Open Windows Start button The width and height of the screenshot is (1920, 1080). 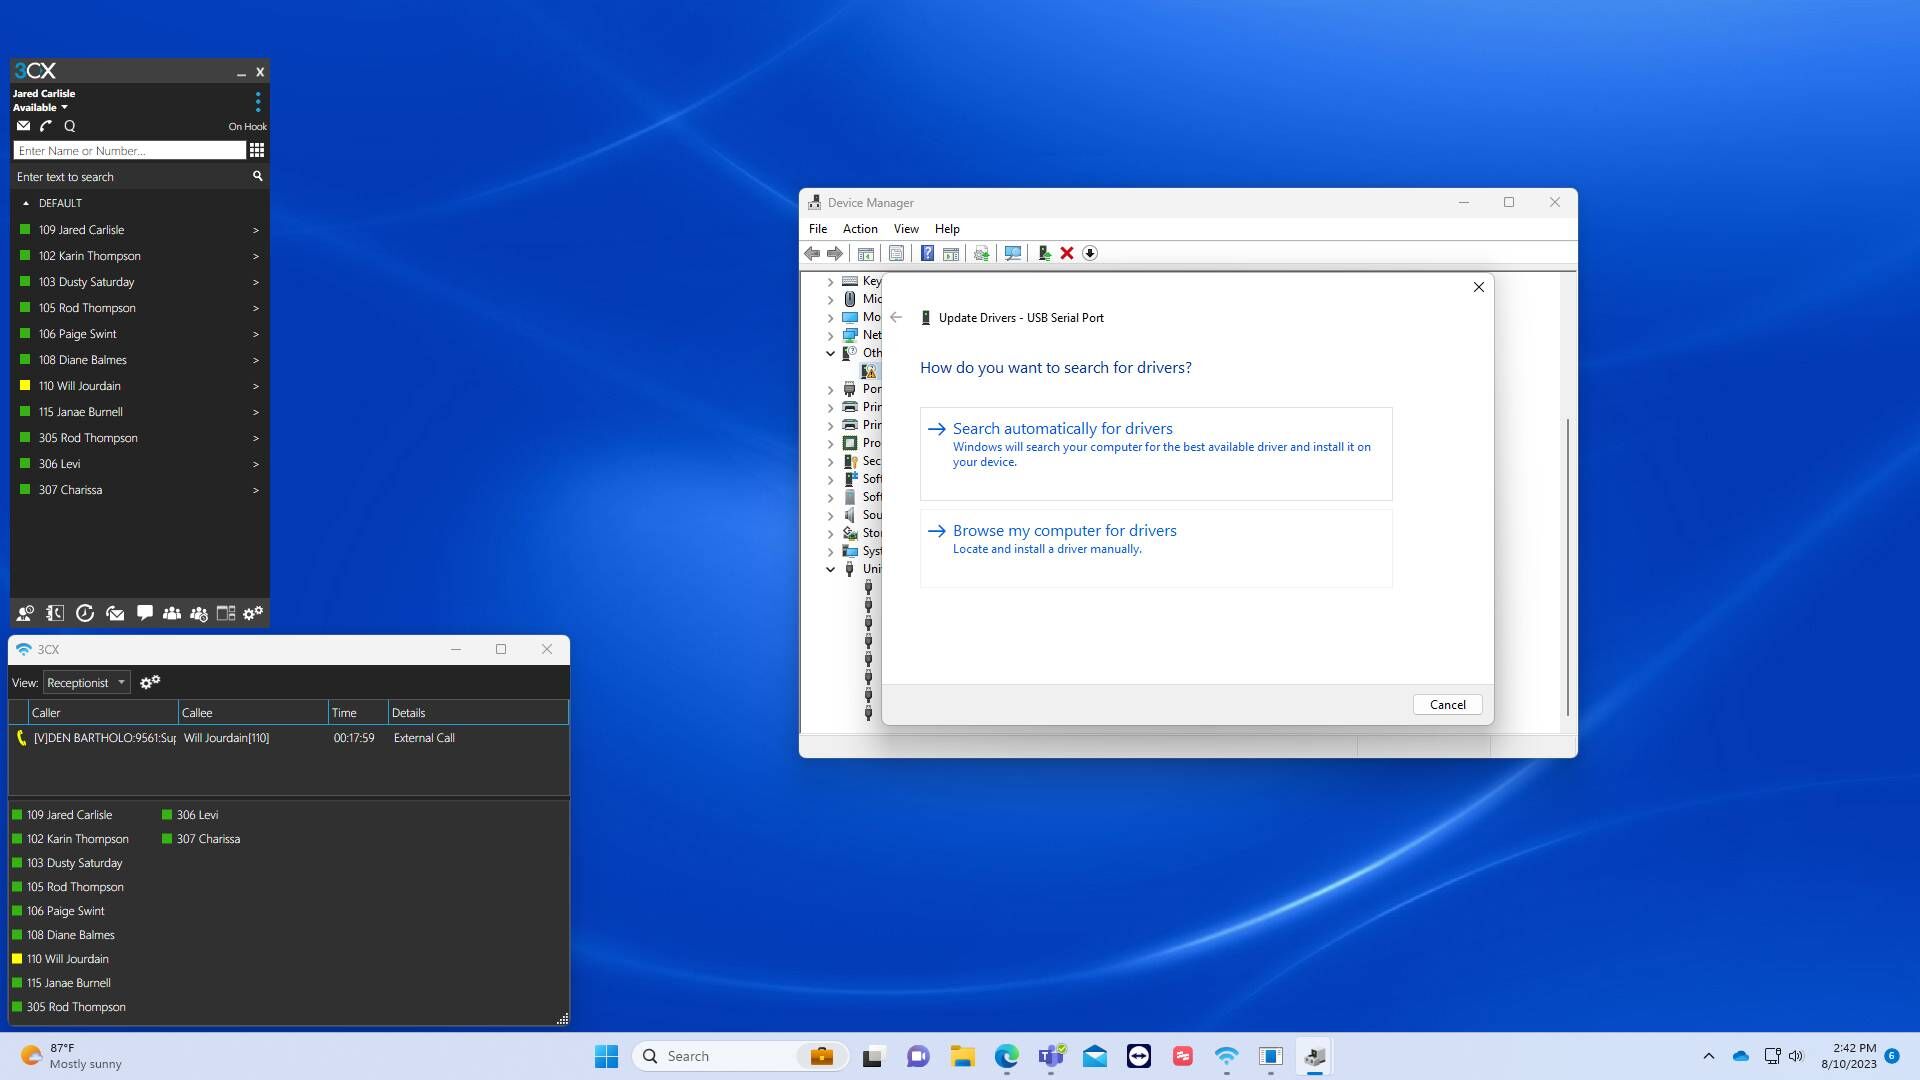tap(606, 1056)
